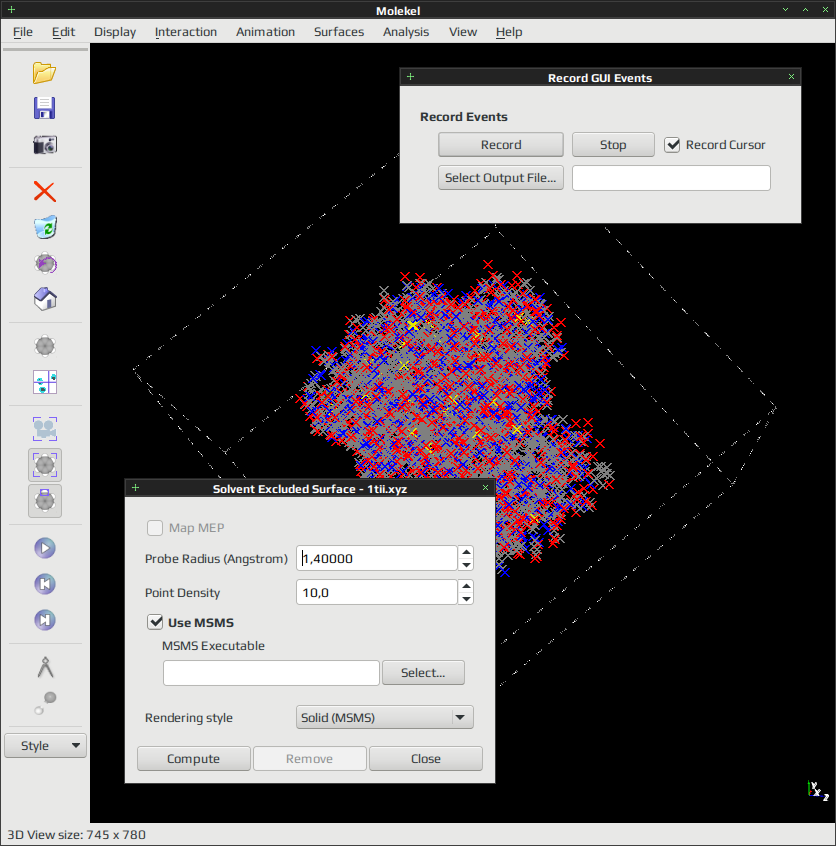Viewport: 836px width, 846px height.
Task: Click the MSMS Executable path field
Action: coord(271,673)
